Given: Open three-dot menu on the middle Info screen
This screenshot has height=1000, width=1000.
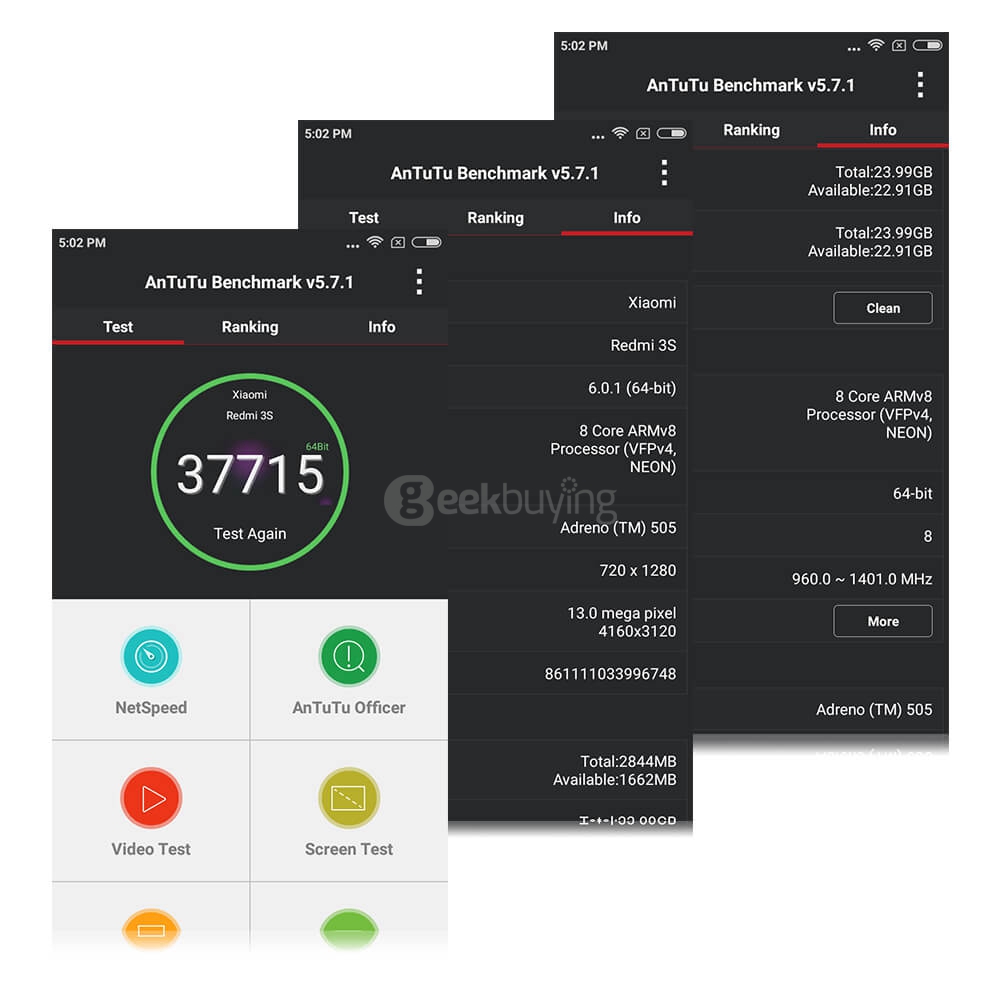Looking at the screenshot, I should (664, 173).
